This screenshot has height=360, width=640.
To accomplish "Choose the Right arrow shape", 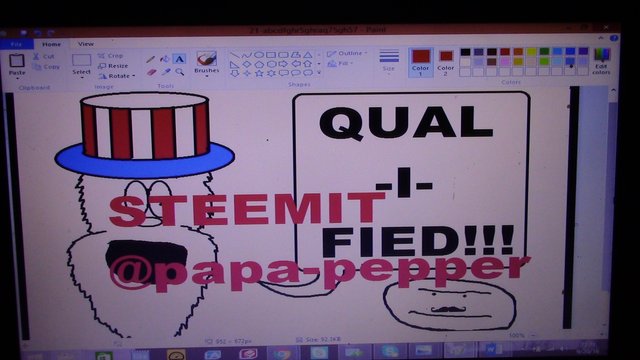I will click(283, 64).
